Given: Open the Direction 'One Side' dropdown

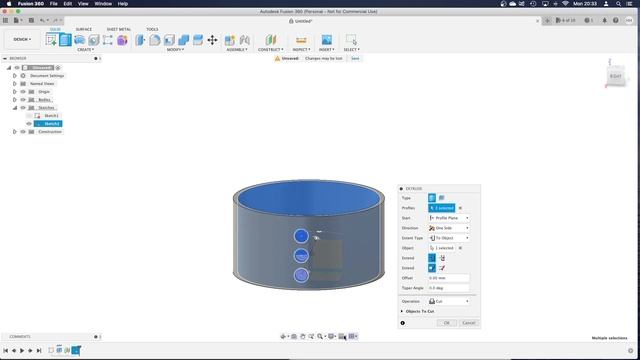Looking at the screenshot, I should [449, 228].
